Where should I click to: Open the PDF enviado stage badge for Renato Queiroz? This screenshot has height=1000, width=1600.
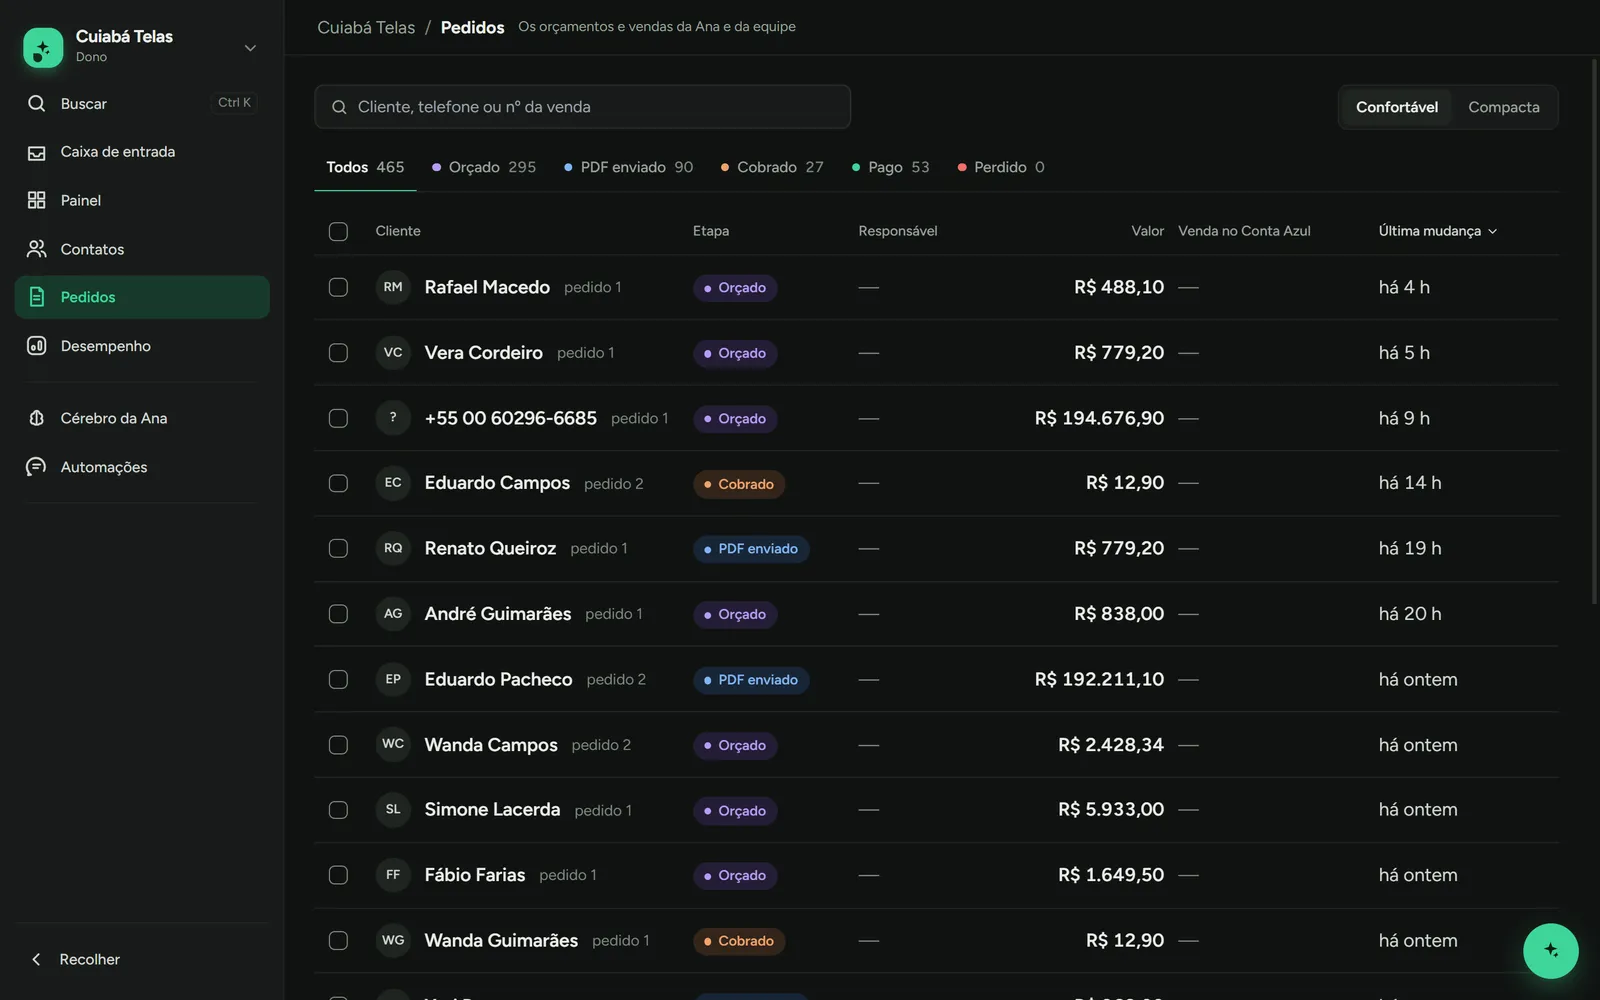point(751,549)
